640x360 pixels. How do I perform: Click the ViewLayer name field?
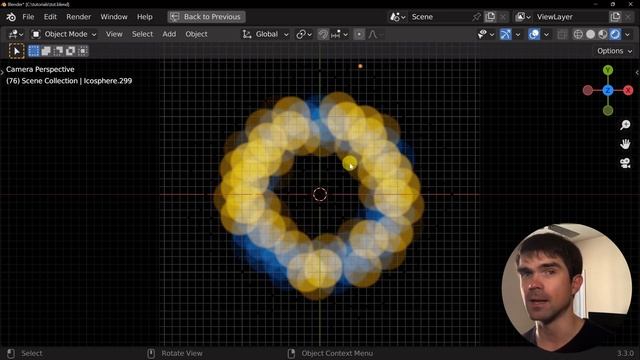pyautogui.click(x=571, y=17)
